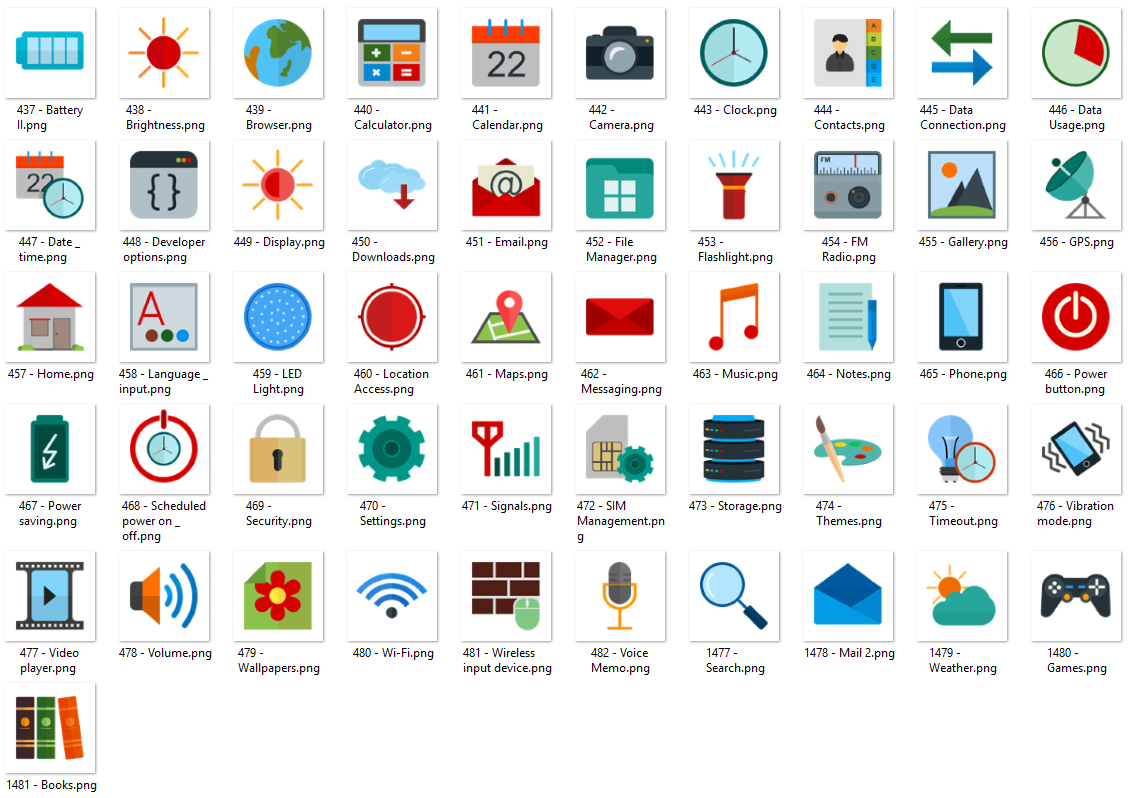The height and width of the screenshot is (798, 1129).
Task: Select the Battery icon file 437
Action: 50,52
